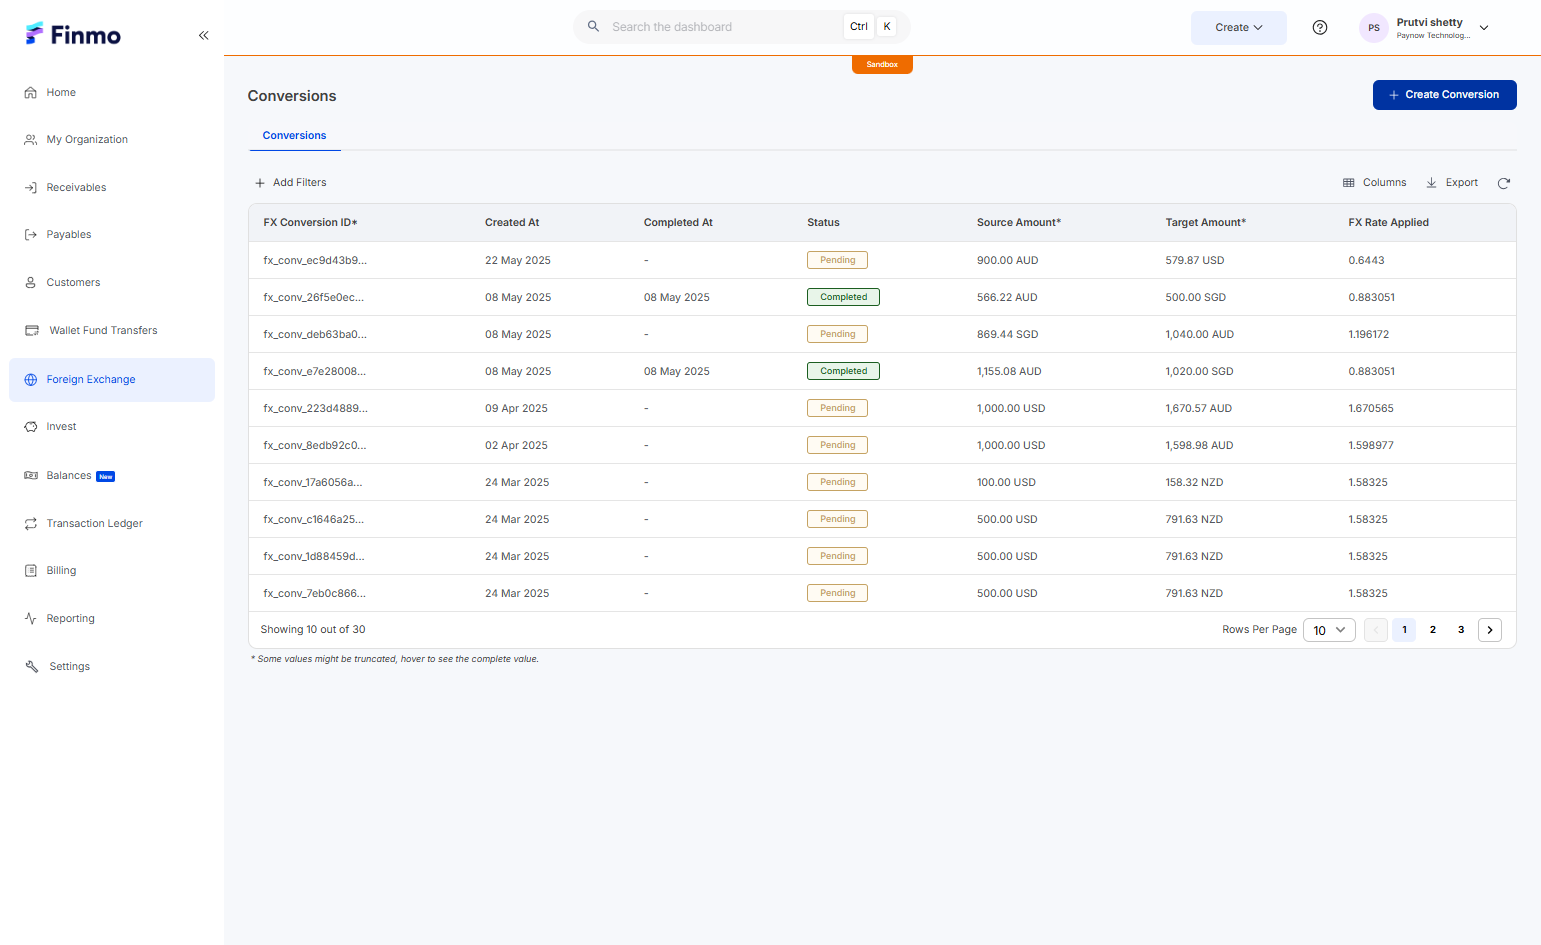Click the Receivables arrow-in icon
This screenshot has height=945, width=1541.
click(x=31, y=188)
